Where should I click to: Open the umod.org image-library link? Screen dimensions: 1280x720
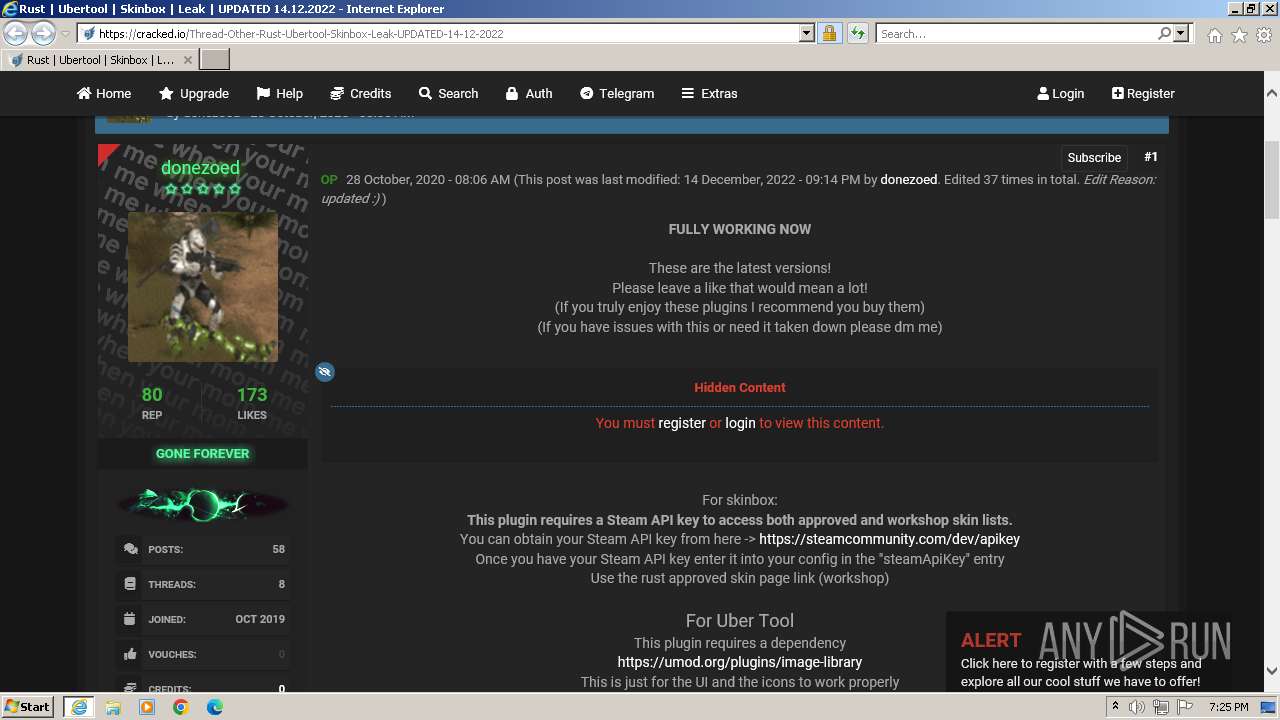click(x=740, y=662)
